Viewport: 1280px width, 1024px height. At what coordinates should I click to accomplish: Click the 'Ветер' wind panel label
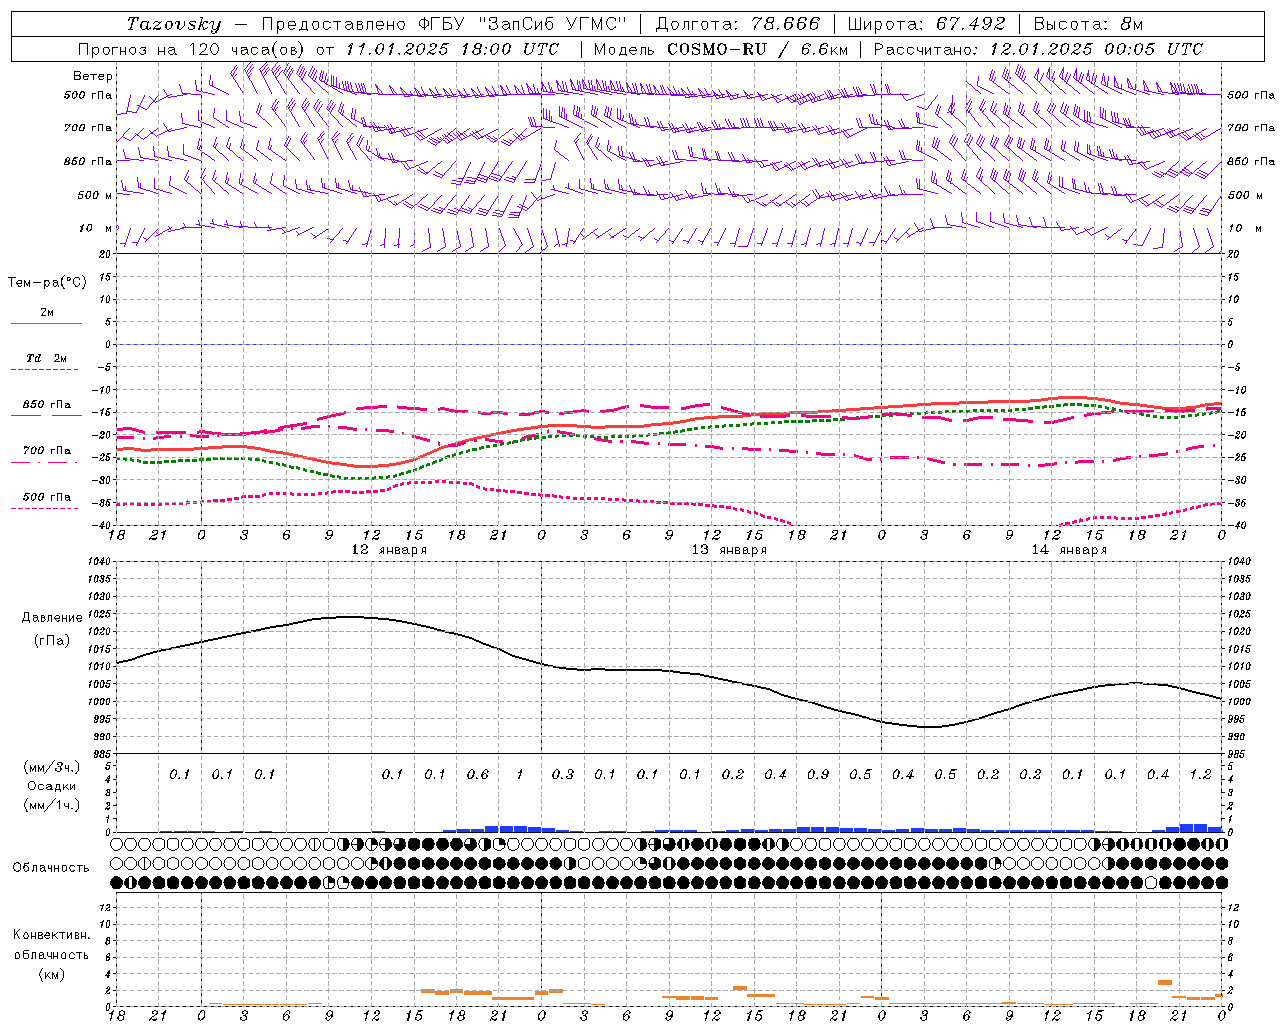point(93,76)
